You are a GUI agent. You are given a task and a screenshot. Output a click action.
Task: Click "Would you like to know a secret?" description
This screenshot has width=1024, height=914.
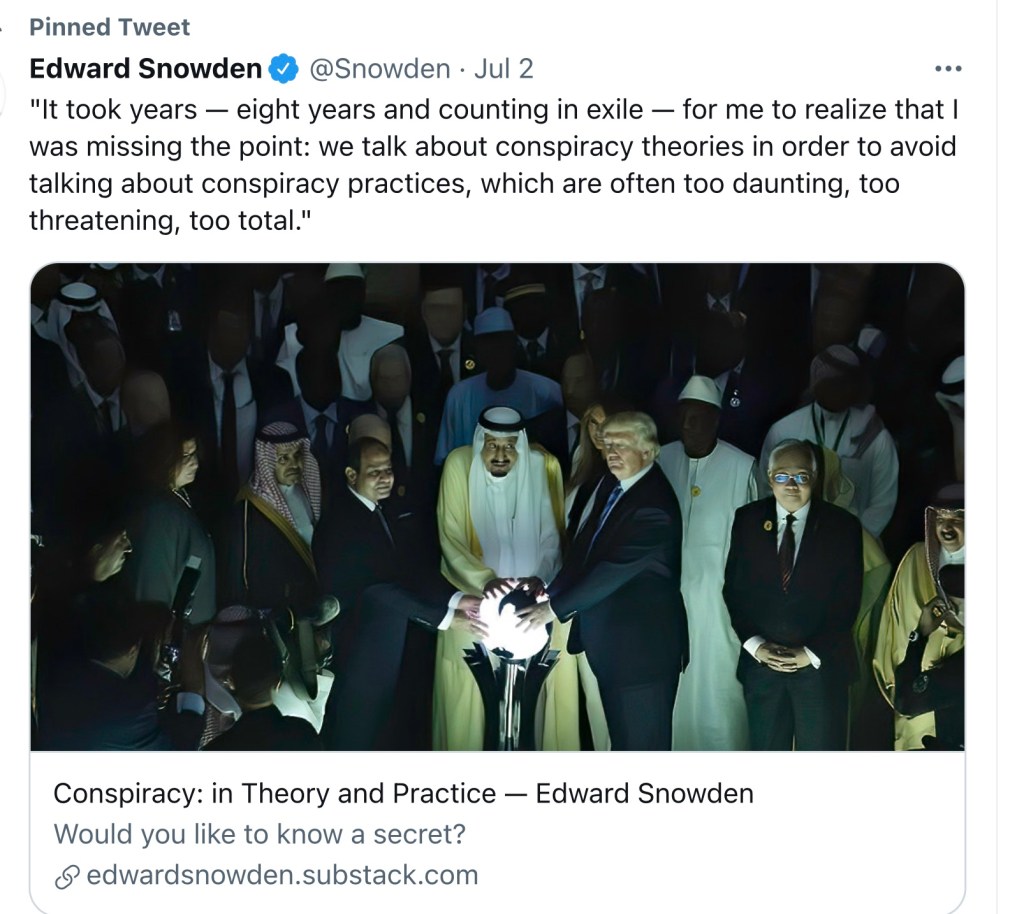click(x=259, y=833)
